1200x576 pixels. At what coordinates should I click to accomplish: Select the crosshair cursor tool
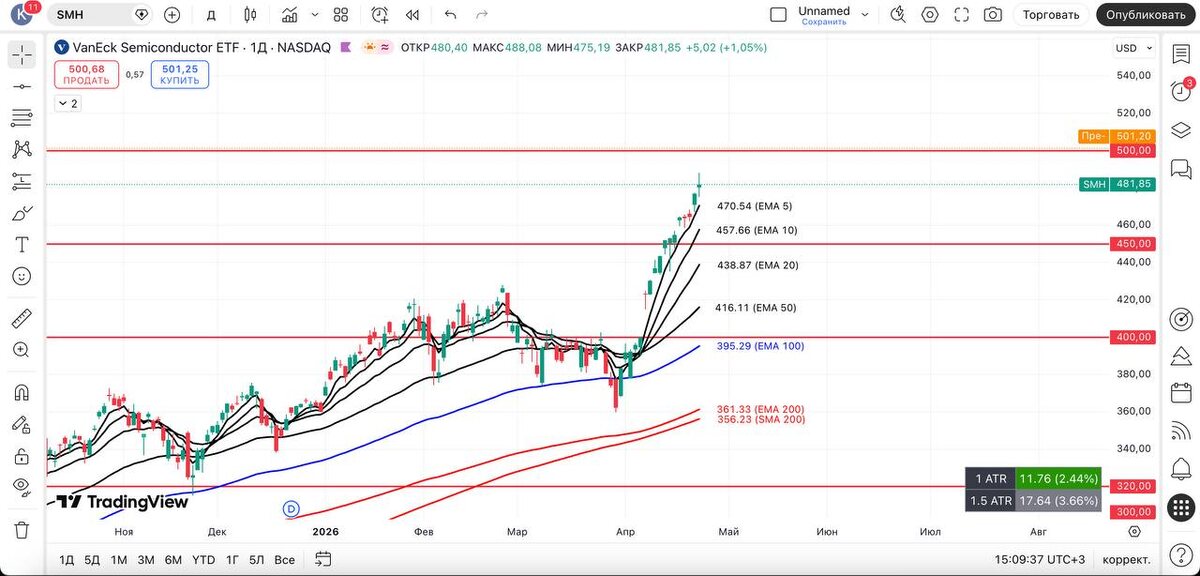point(22,55)
